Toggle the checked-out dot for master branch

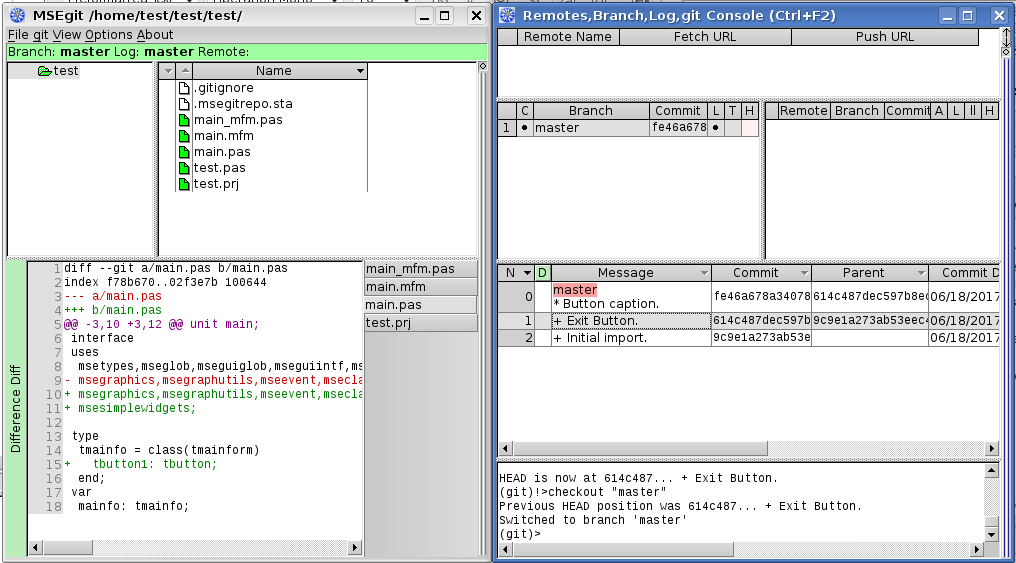tap(525, 128)
